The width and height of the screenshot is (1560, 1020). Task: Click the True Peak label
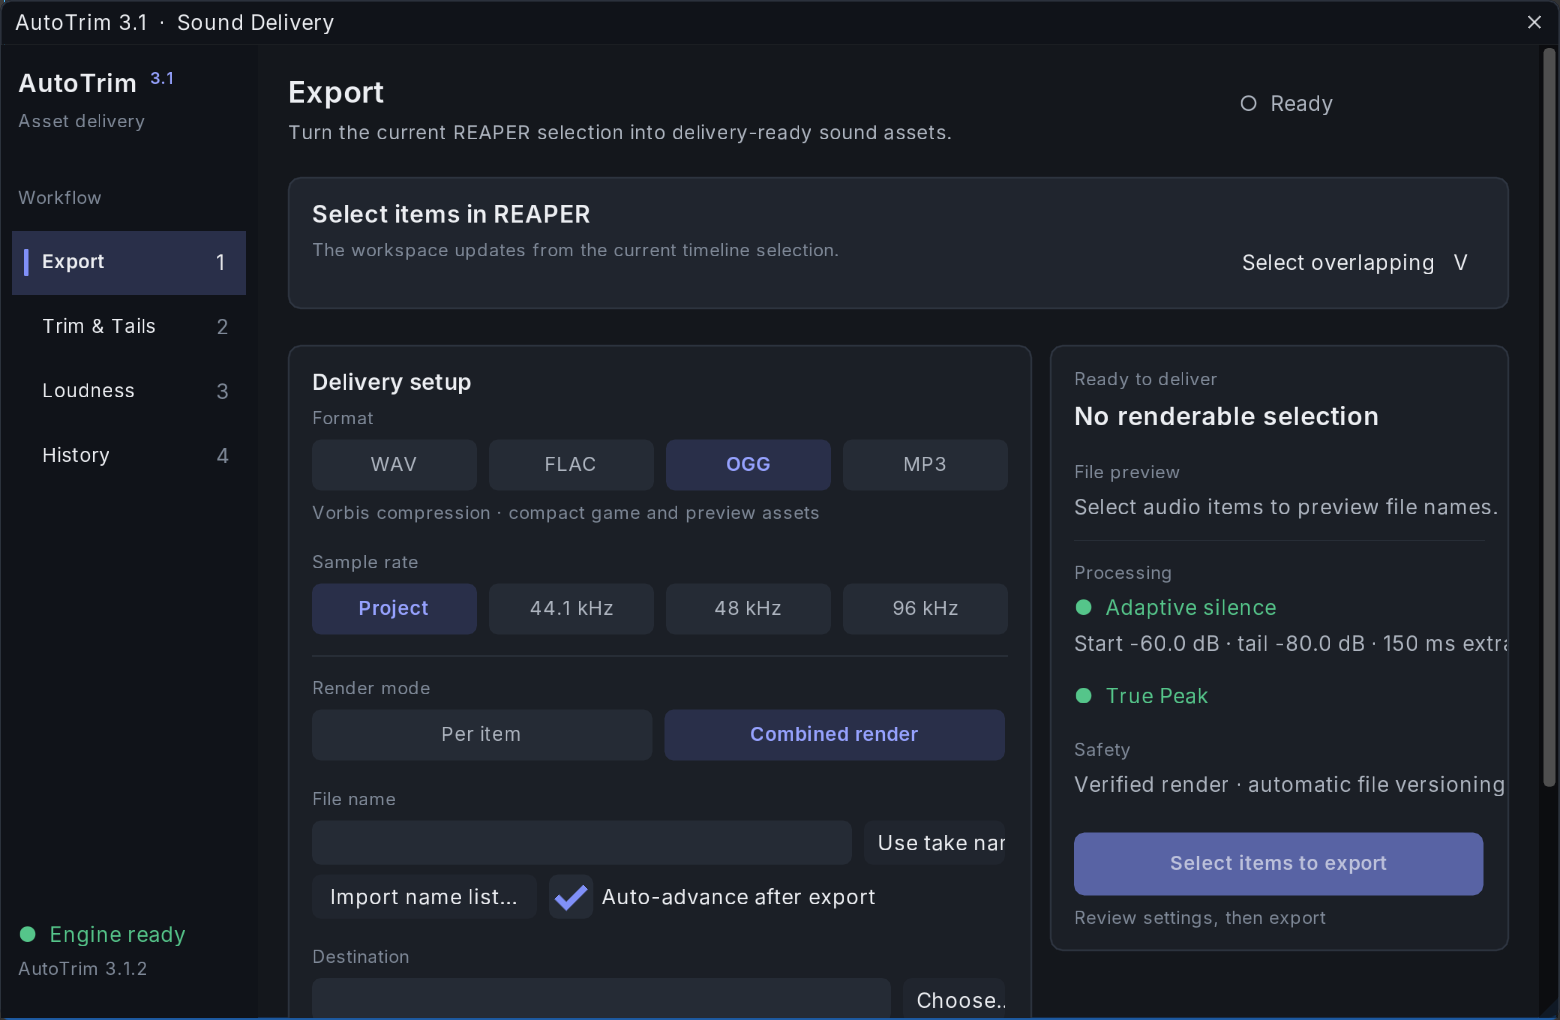coord(1157,696)
